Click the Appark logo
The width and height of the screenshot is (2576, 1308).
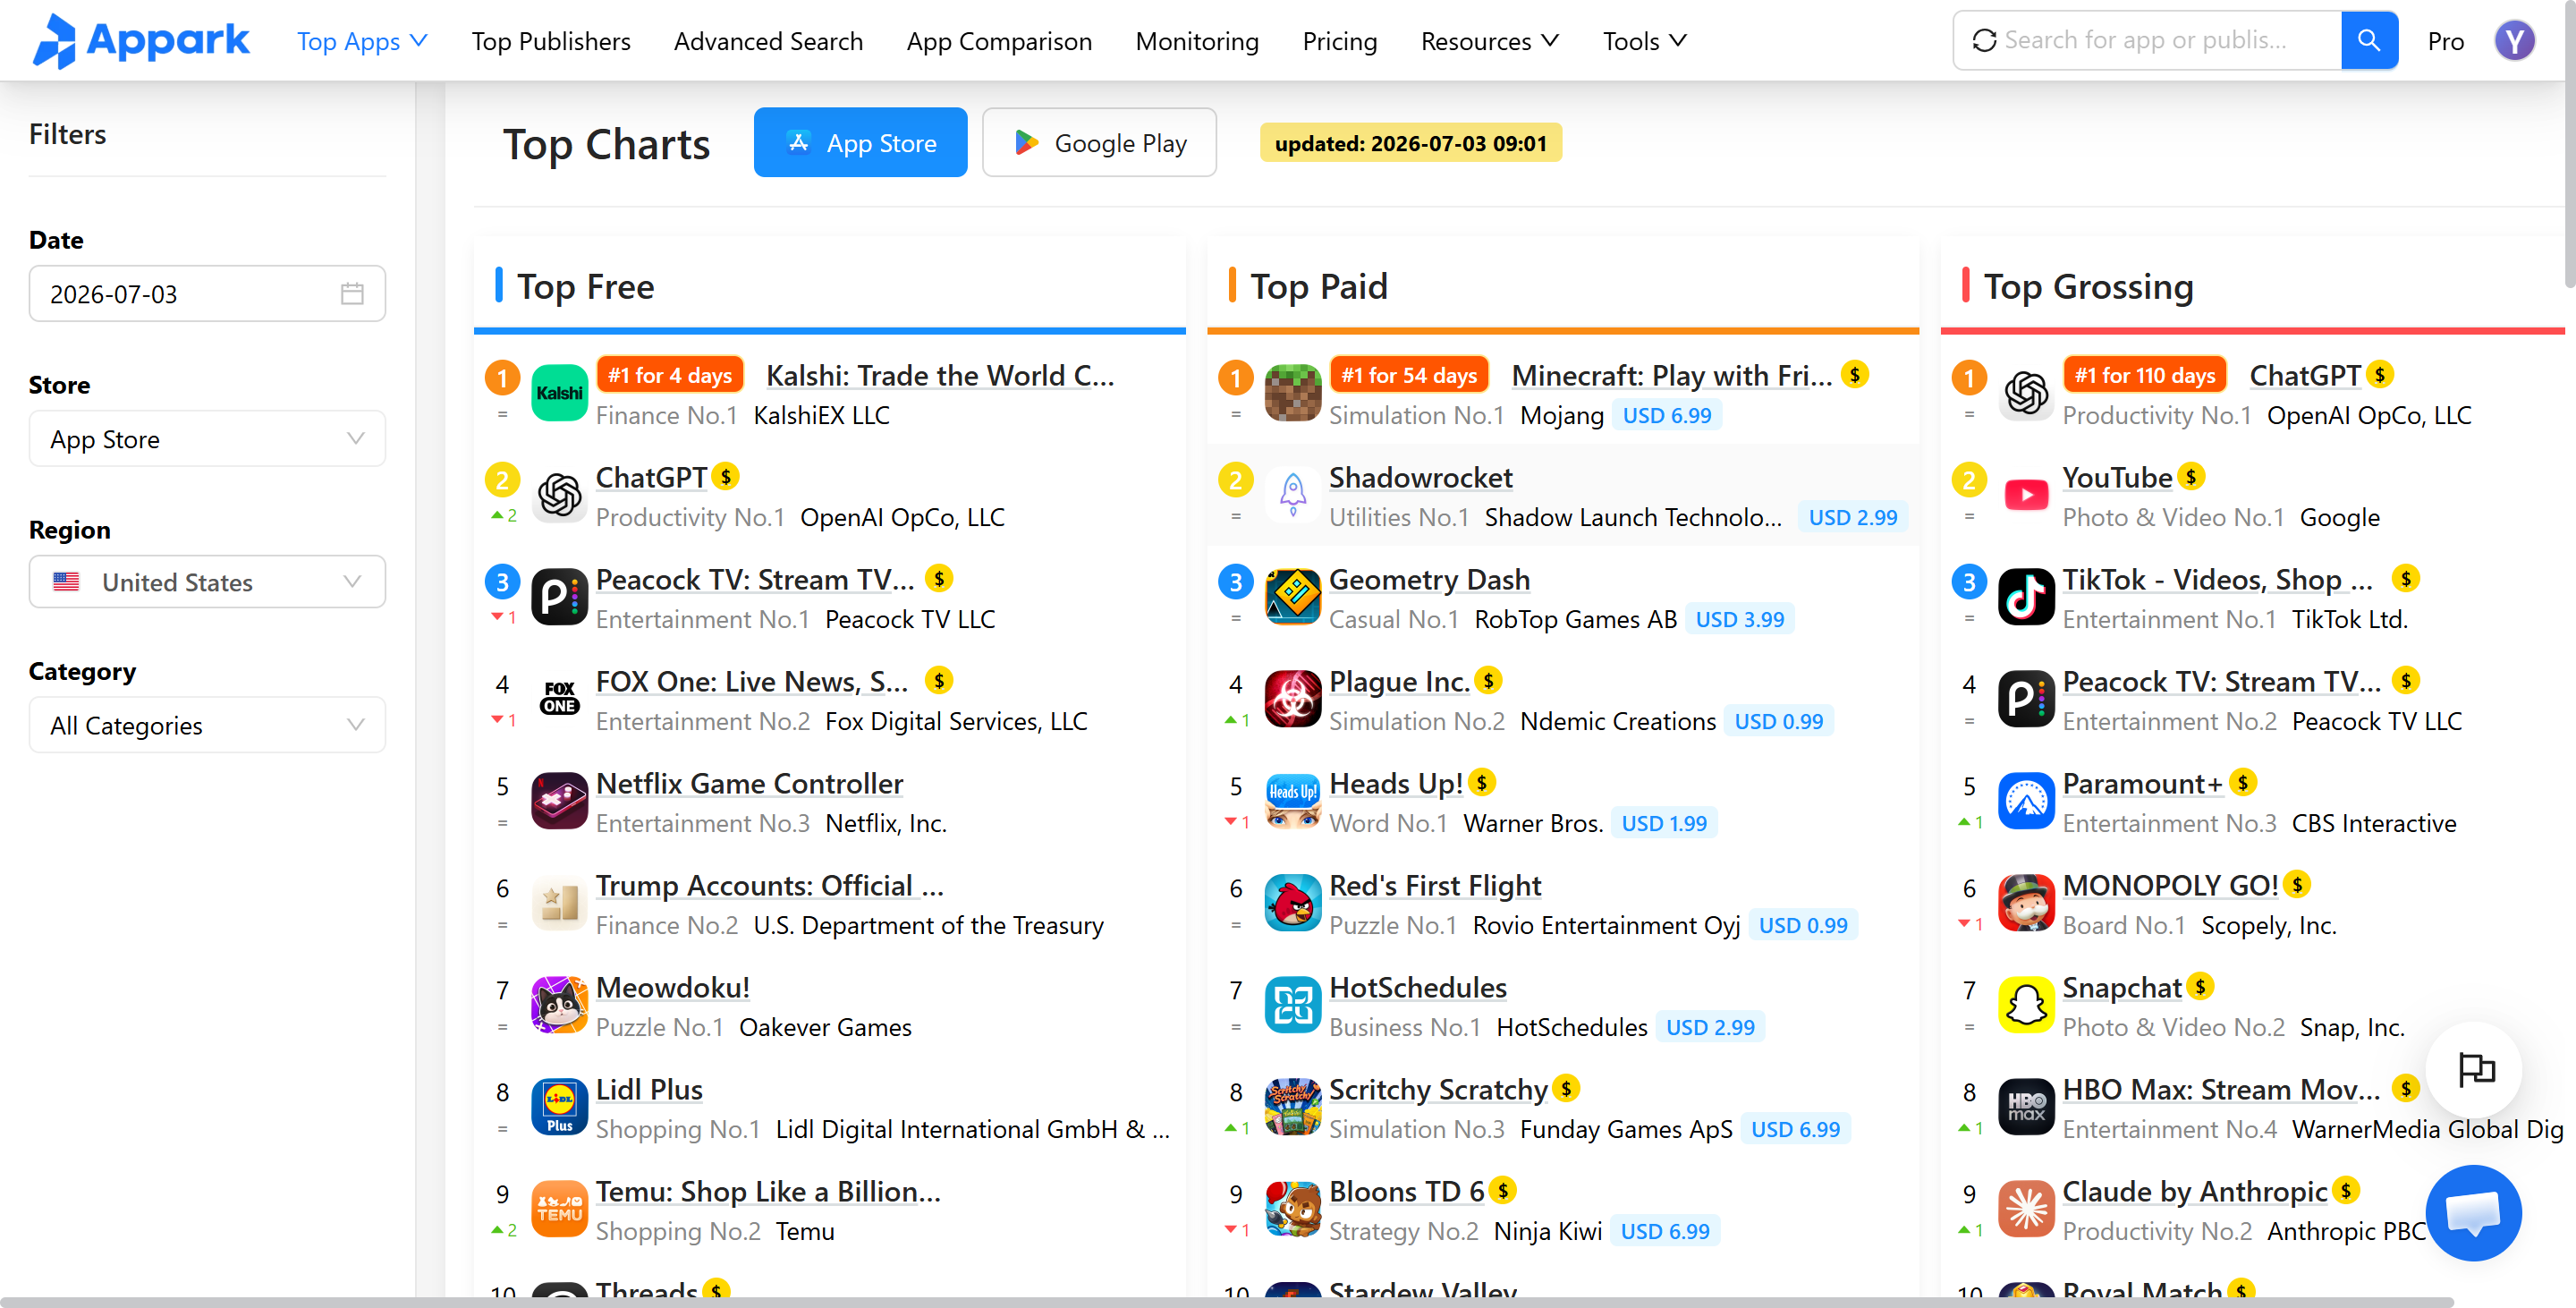pos(141,41)
